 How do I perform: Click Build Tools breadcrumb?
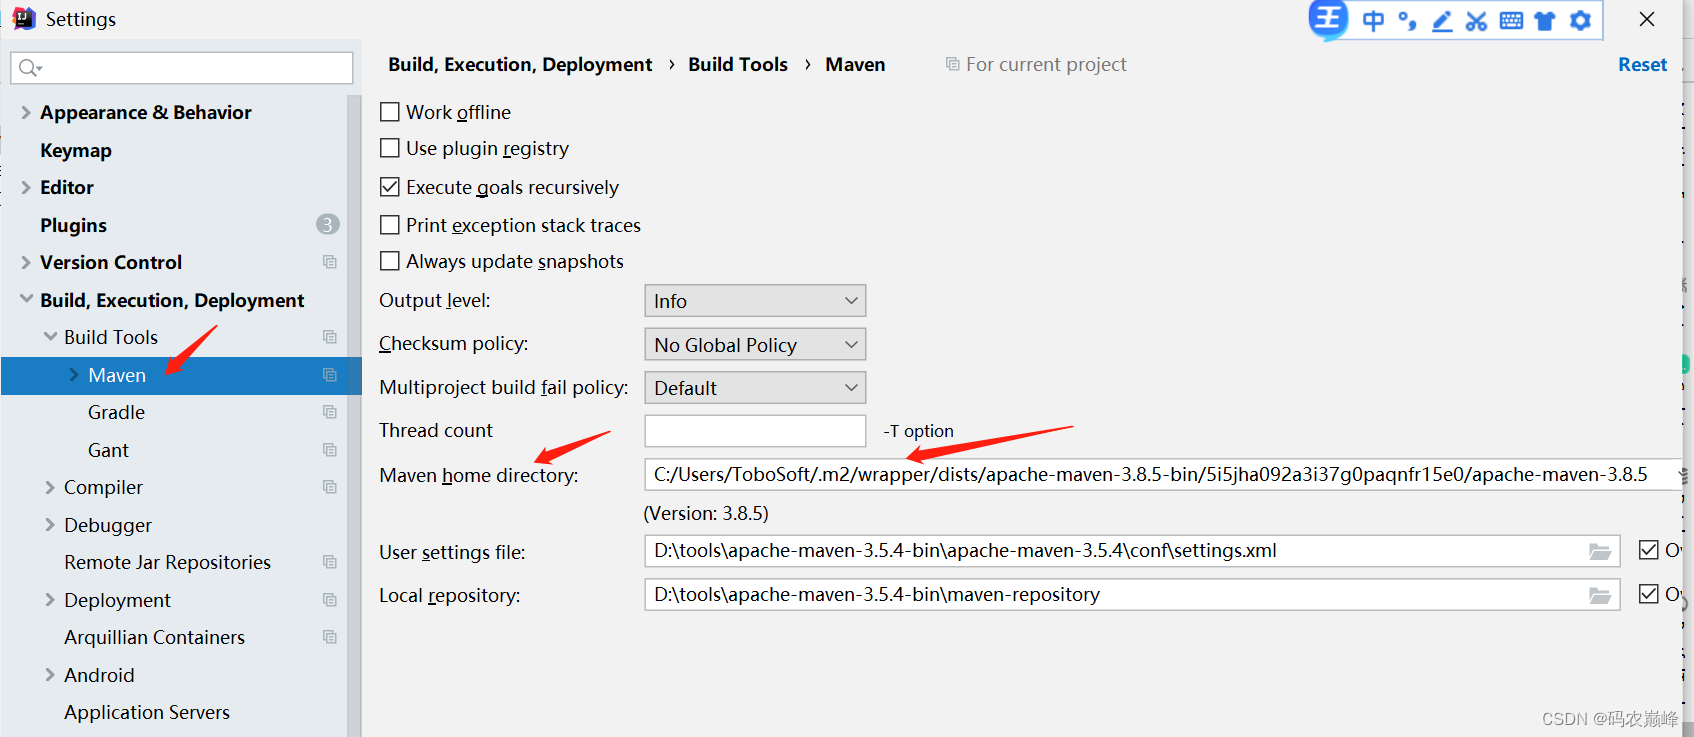pos(738,64)
